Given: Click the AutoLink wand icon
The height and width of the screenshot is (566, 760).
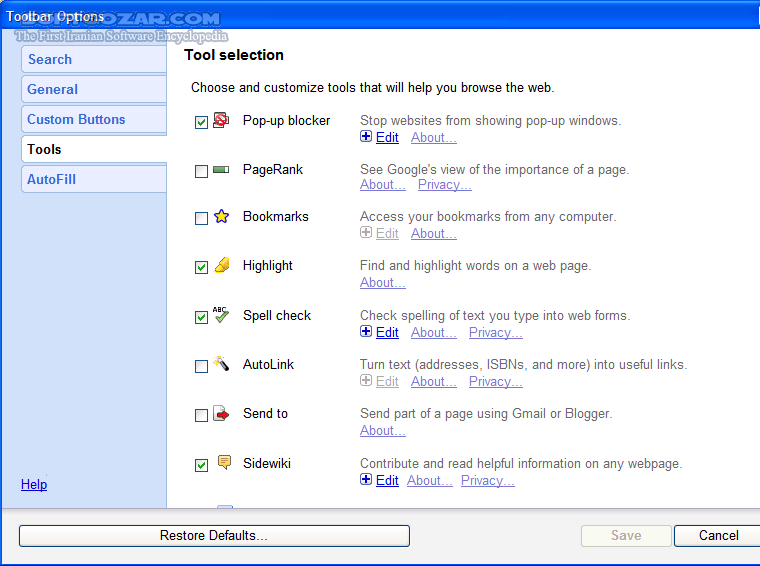Looking at the screenshot, I should pyautogui.click(x=221, y=363).
